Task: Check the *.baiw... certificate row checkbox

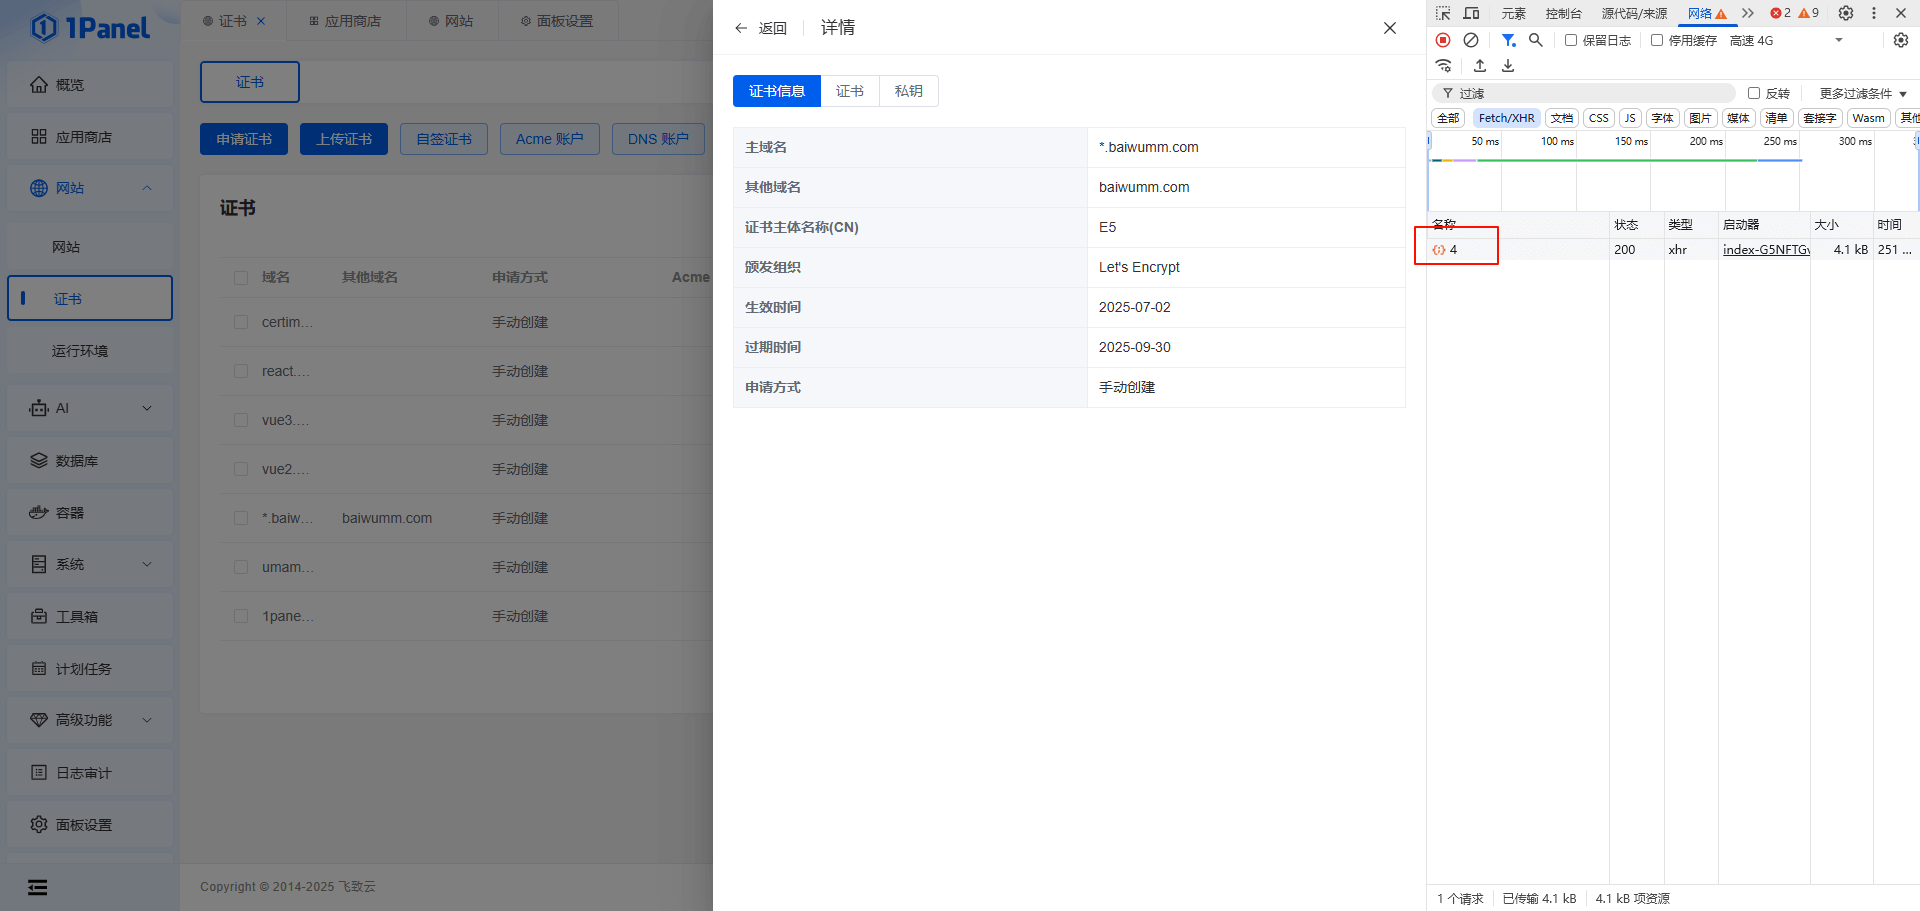Action: click(241, 518)
